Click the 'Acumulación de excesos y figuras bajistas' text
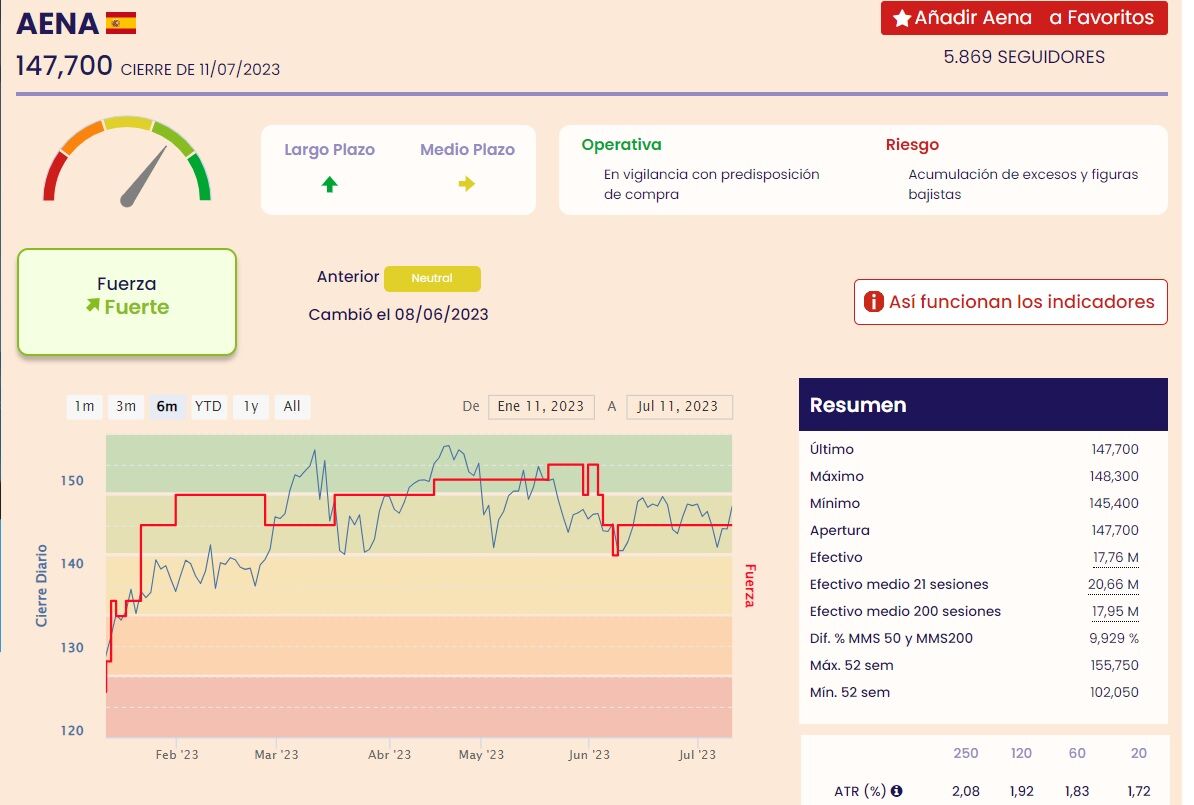 1023,184
